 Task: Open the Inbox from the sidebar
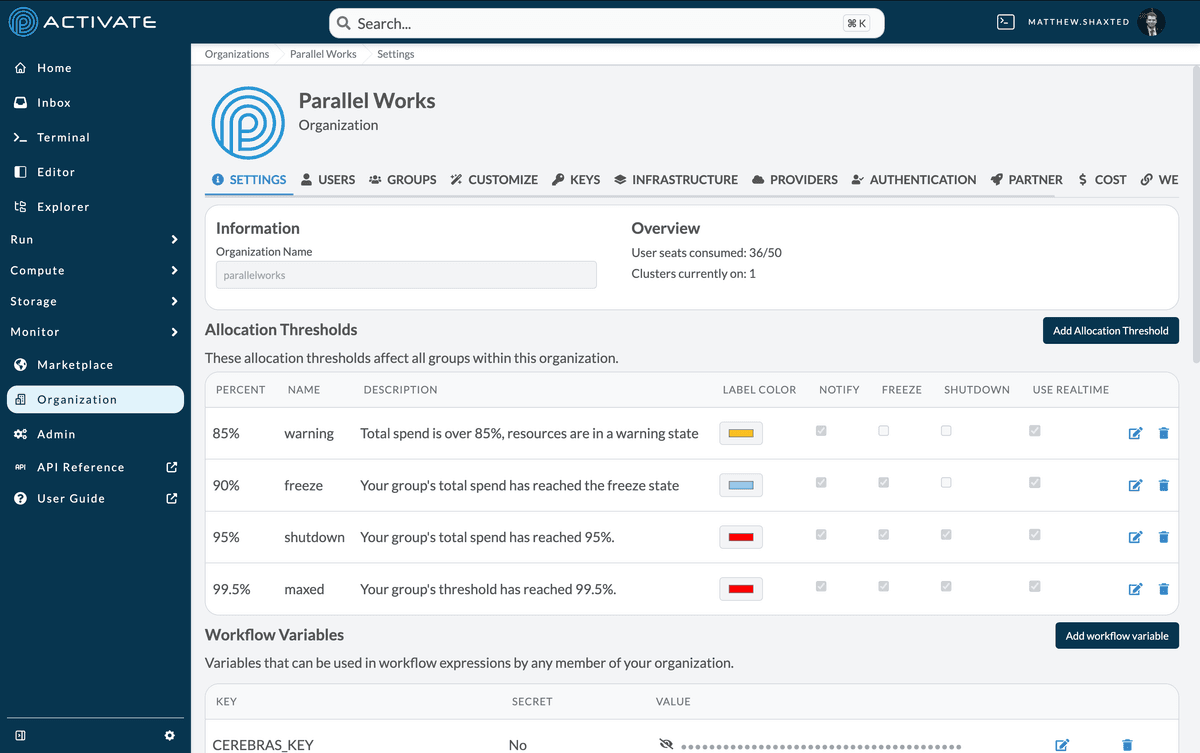click(52, 102)
